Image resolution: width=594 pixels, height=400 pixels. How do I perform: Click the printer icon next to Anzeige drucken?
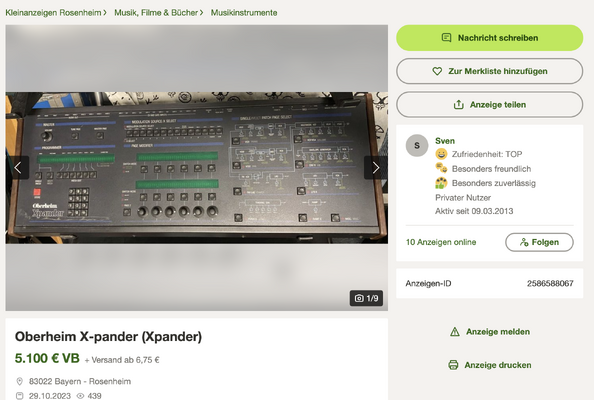pyautogui.click(x=453, y=365)
